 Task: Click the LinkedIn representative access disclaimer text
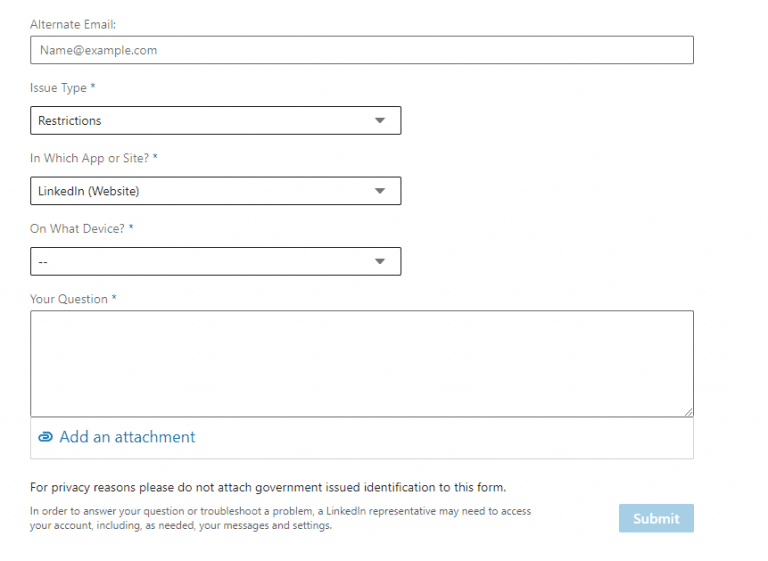[x=280, y=518]
